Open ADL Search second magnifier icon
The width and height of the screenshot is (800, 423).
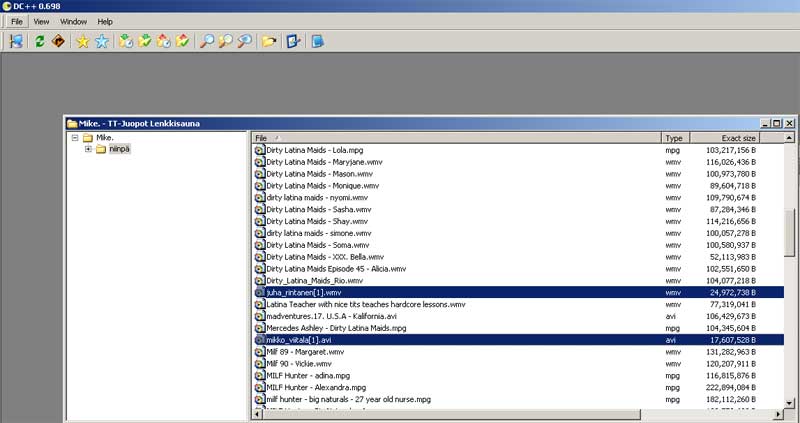[x=226, y=41]
